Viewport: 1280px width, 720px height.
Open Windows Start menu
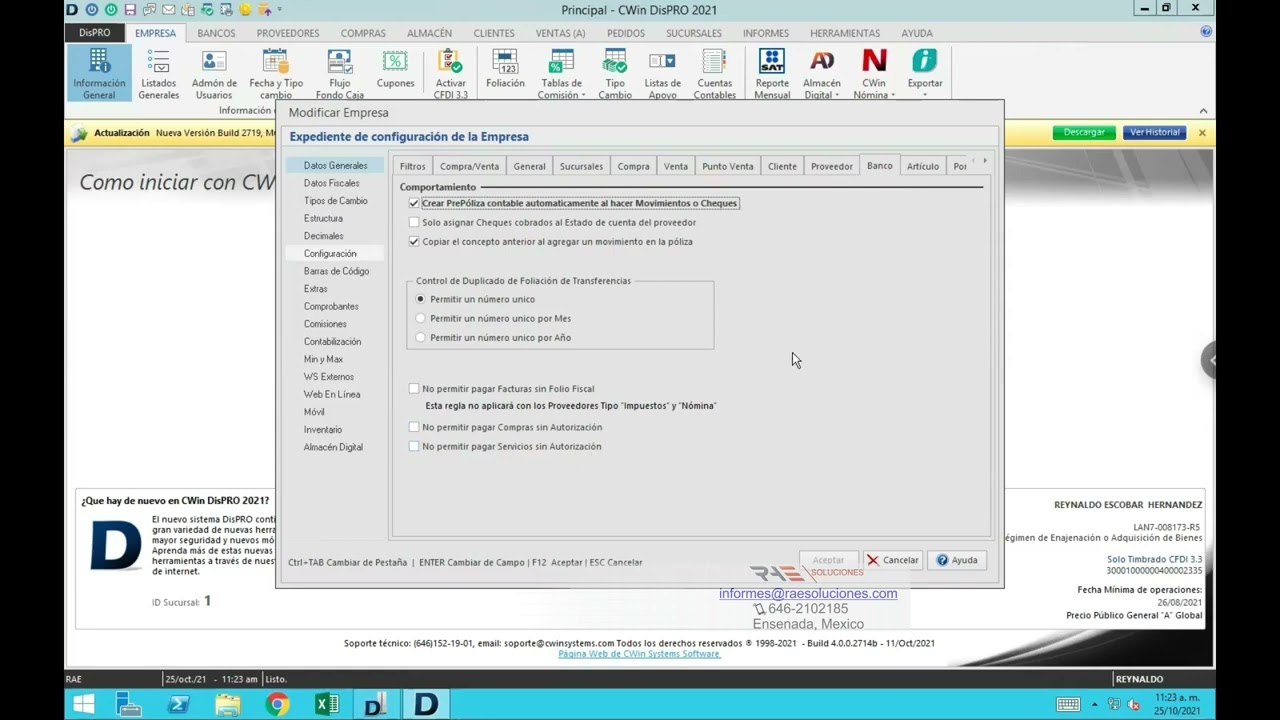pos(84,704)
